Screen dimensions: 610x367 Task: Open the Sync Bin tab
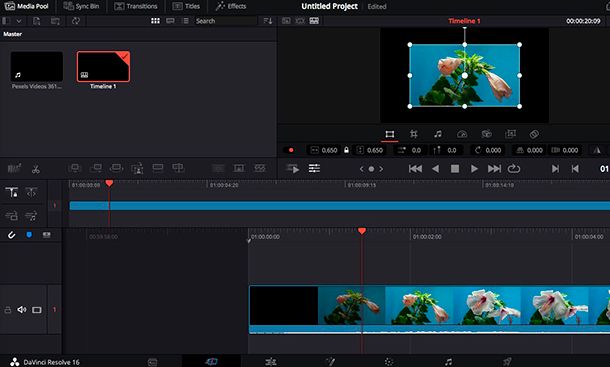point(81,6)
